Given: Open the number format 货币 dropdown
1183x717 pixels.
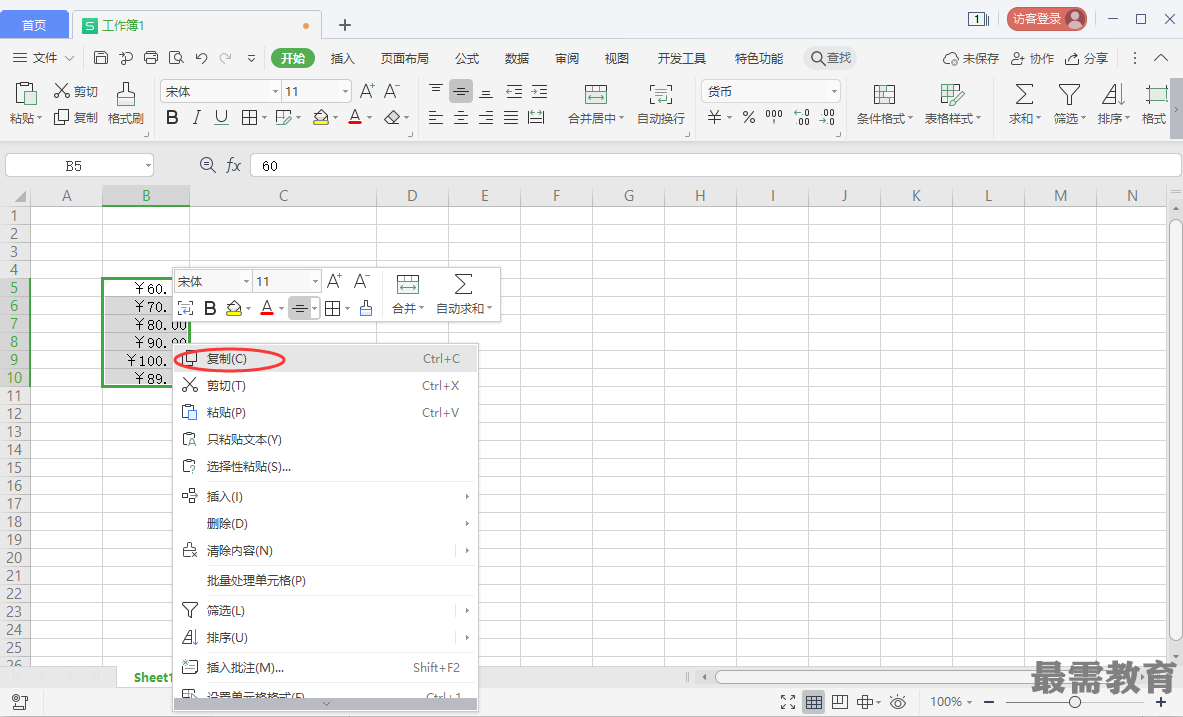Looking at the screenshot, I should coord(834,91).
